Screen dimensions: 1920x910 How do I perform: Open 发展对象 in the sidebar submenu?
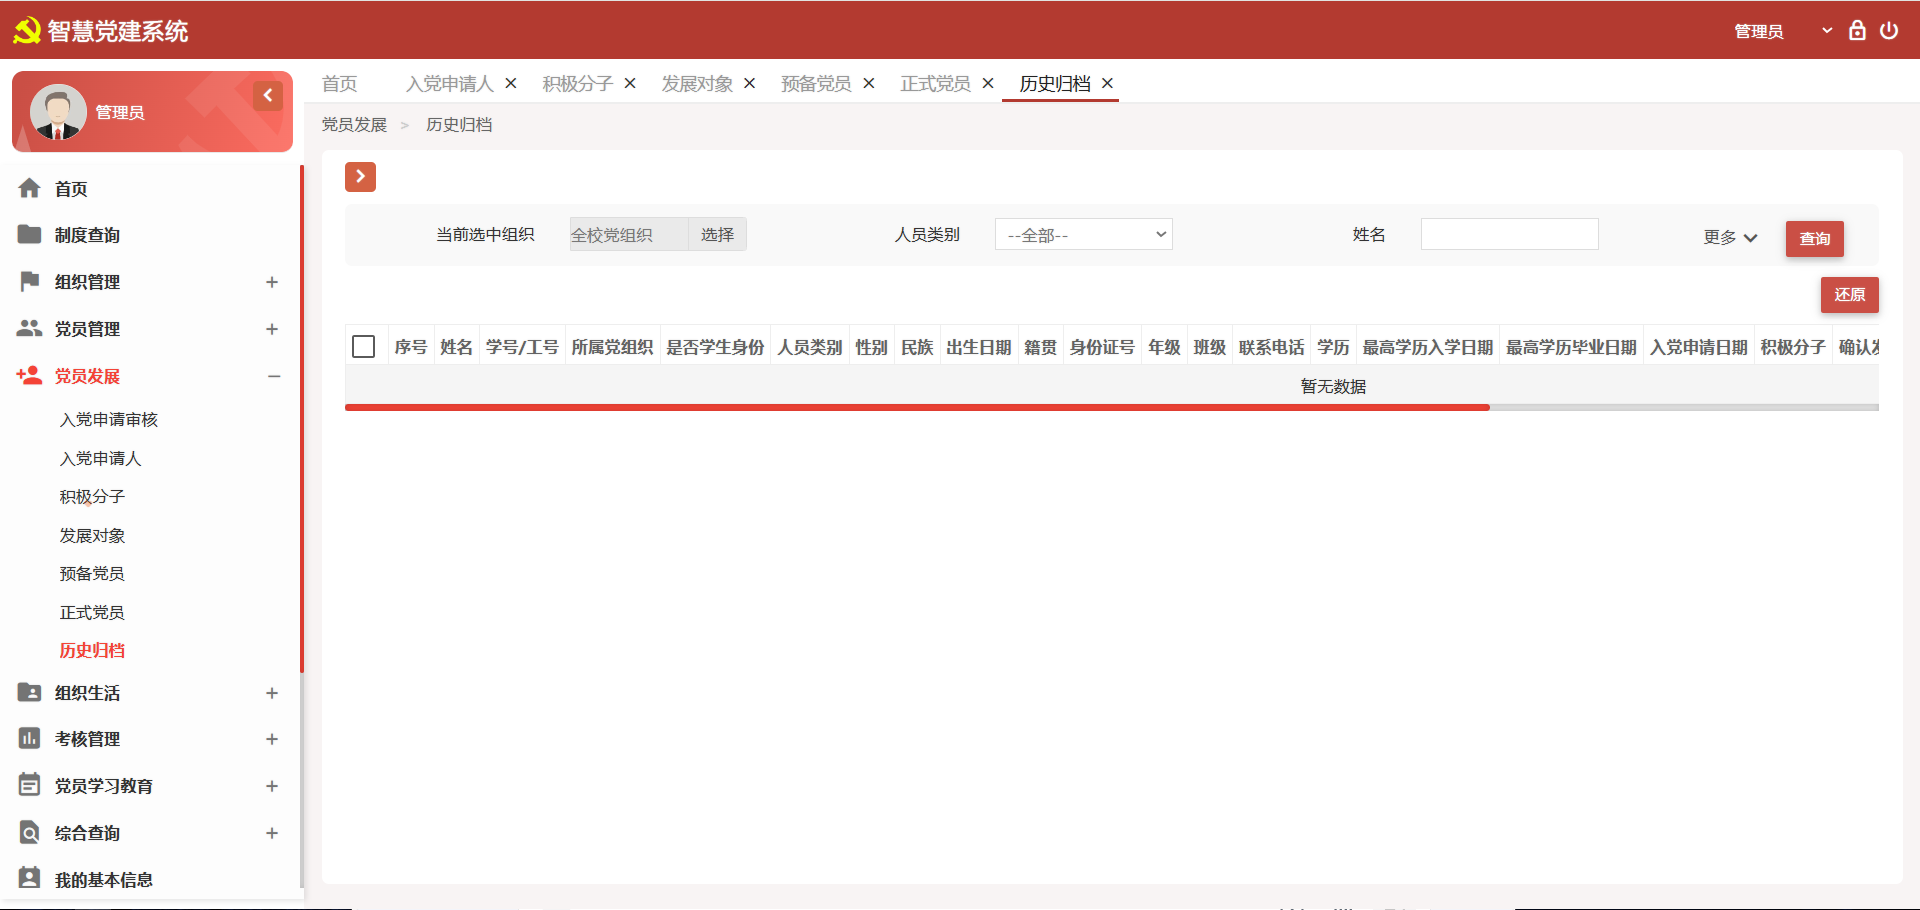point(92,535)
